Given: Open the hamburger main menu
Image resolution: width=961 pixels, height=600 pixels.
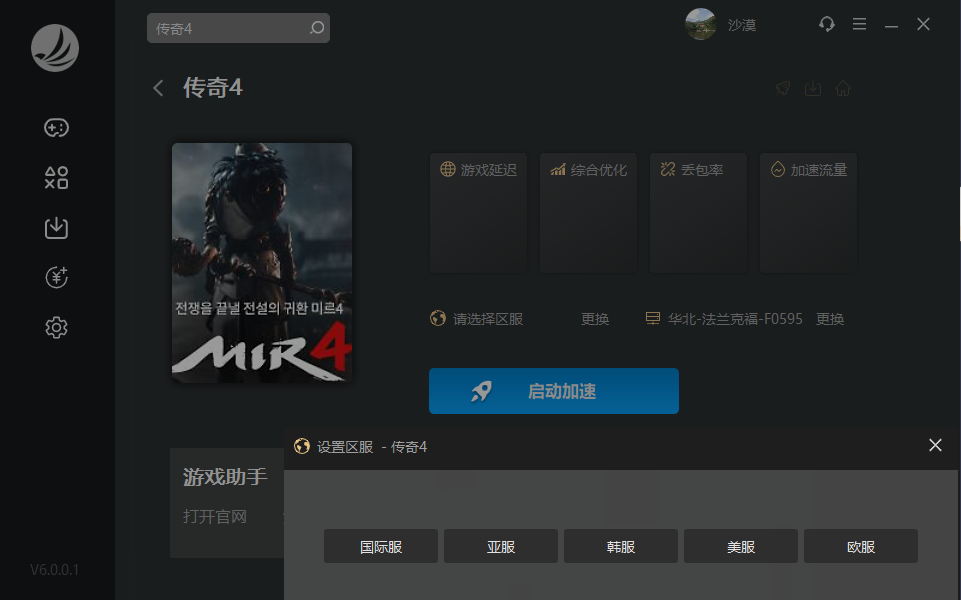Looking at the screenshot, I should 859,25.
